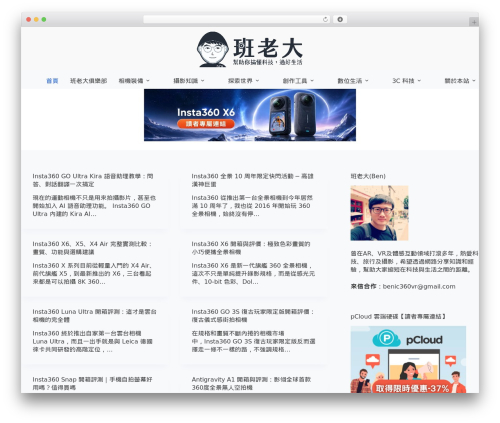This screenshot has width=500, height=423.
Task: Click the pCloud promotional banner image
Action: (408, 359)
